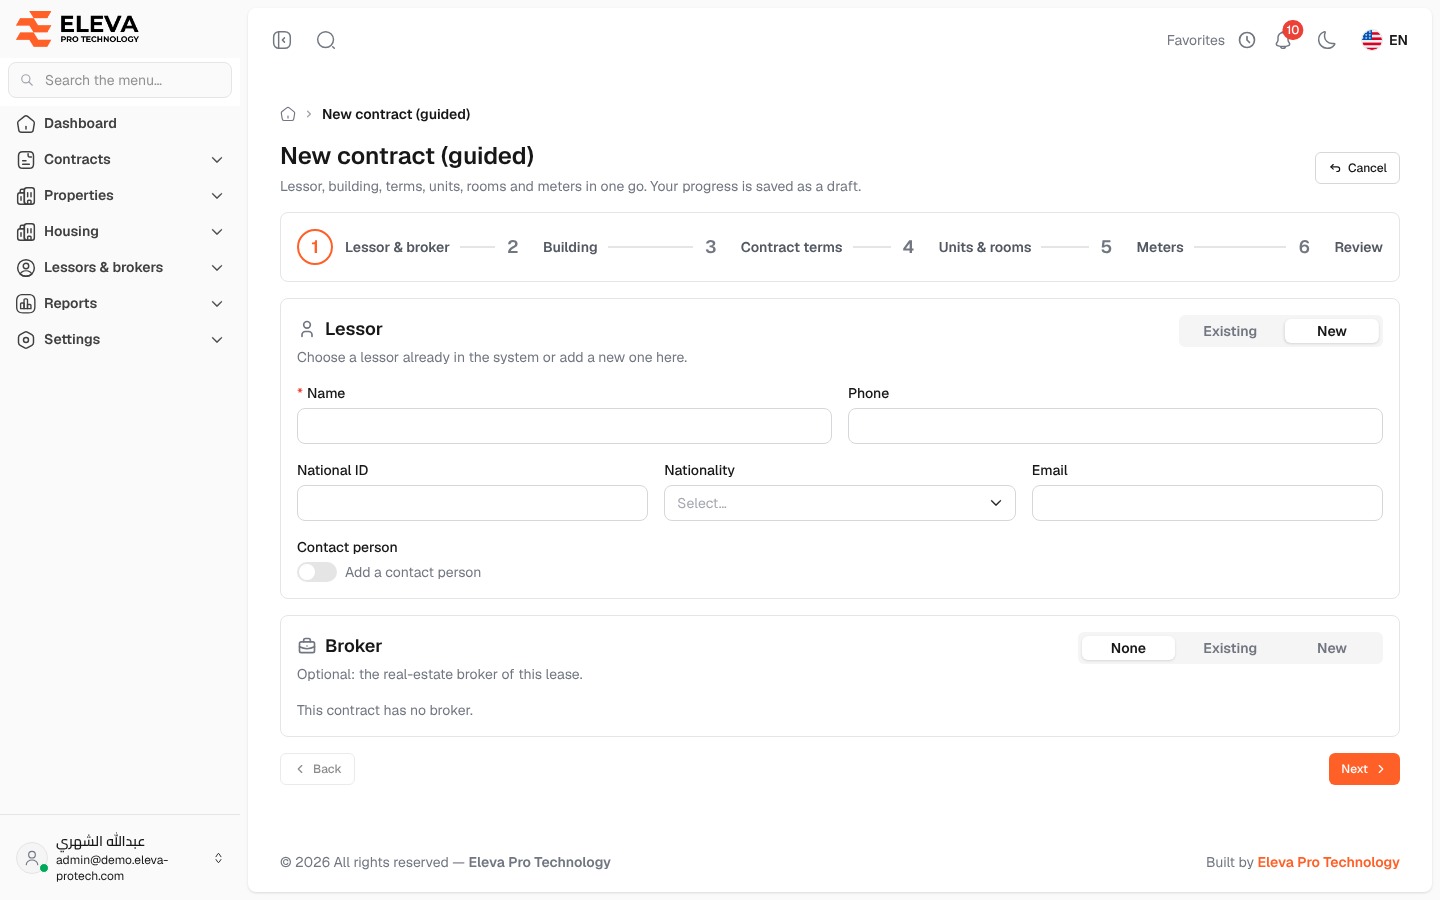The height and width of the screenshot is (900, 1440).
Task: Click the Properties icon in sidebar
Action: (x=26, y=196)
